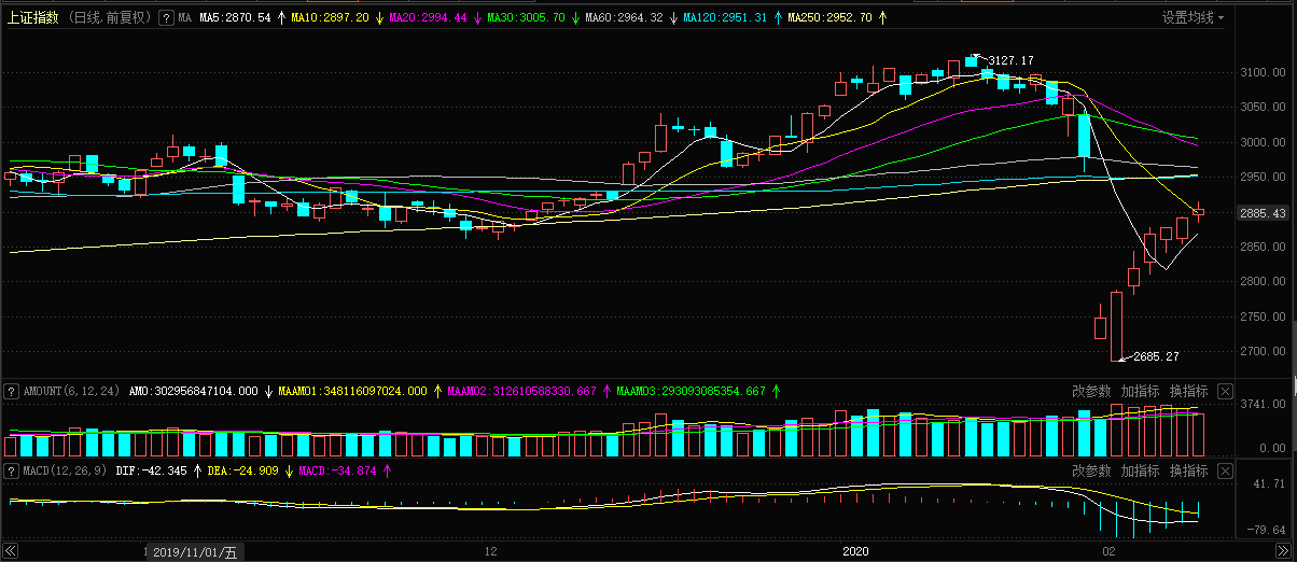Close the MACD indicator panel
The height and width of the screenshot is (562, 1297).
pos(1225,470)
